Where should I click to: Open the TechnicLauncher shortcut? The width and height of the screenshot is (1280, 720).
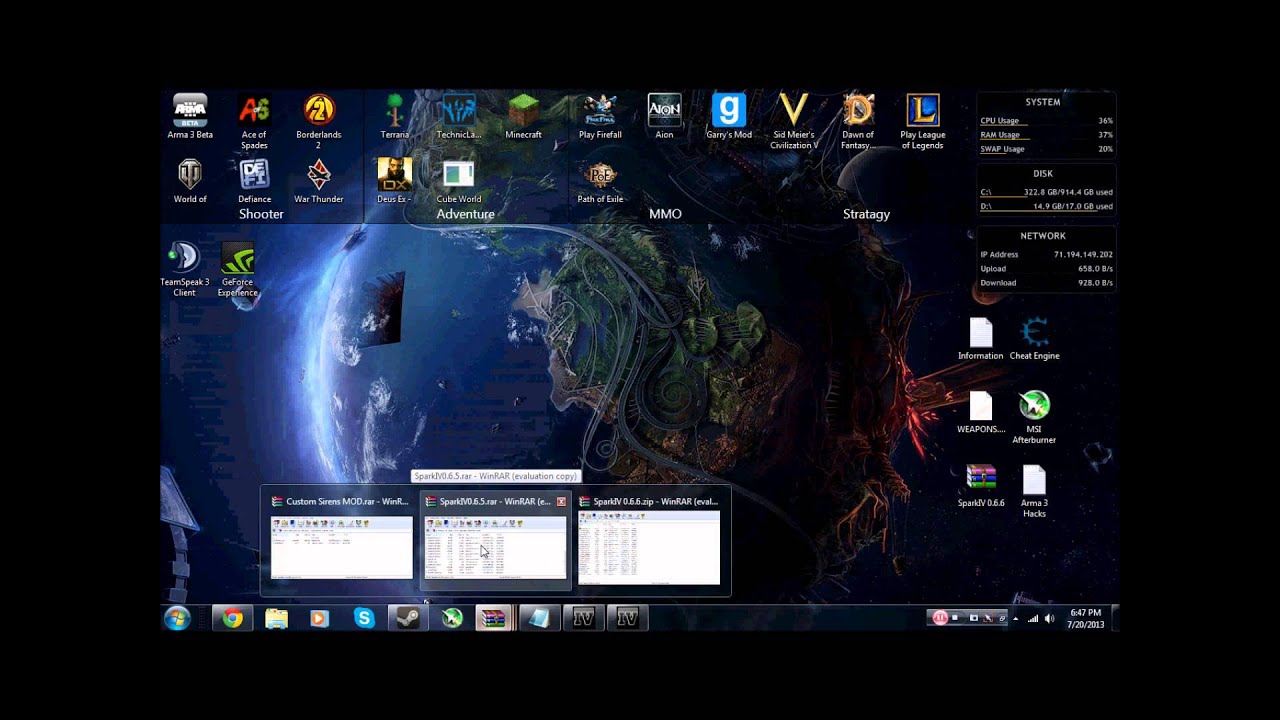pyautogui.click(x=459, y=117)
